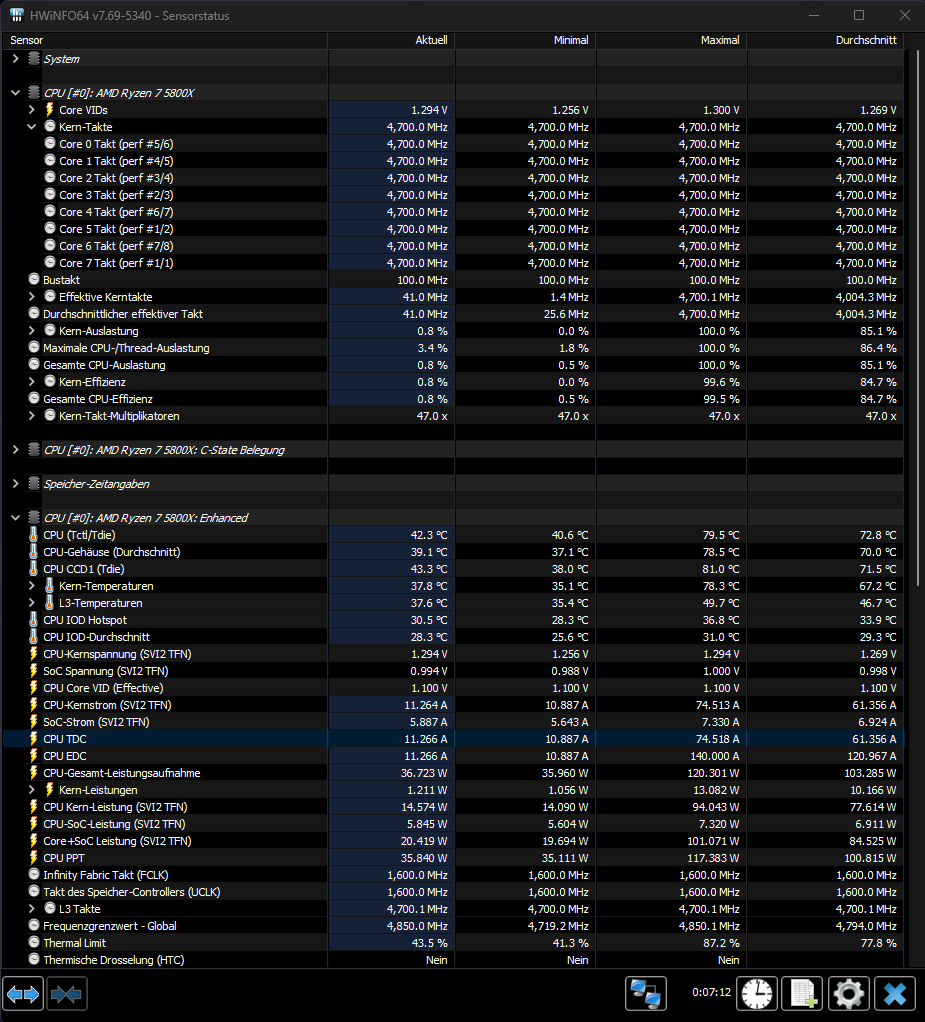The image size is (925, 1022).
Task: Click the thermometer icon of CPU IOD Hotspot
Action: coord(34,619)
